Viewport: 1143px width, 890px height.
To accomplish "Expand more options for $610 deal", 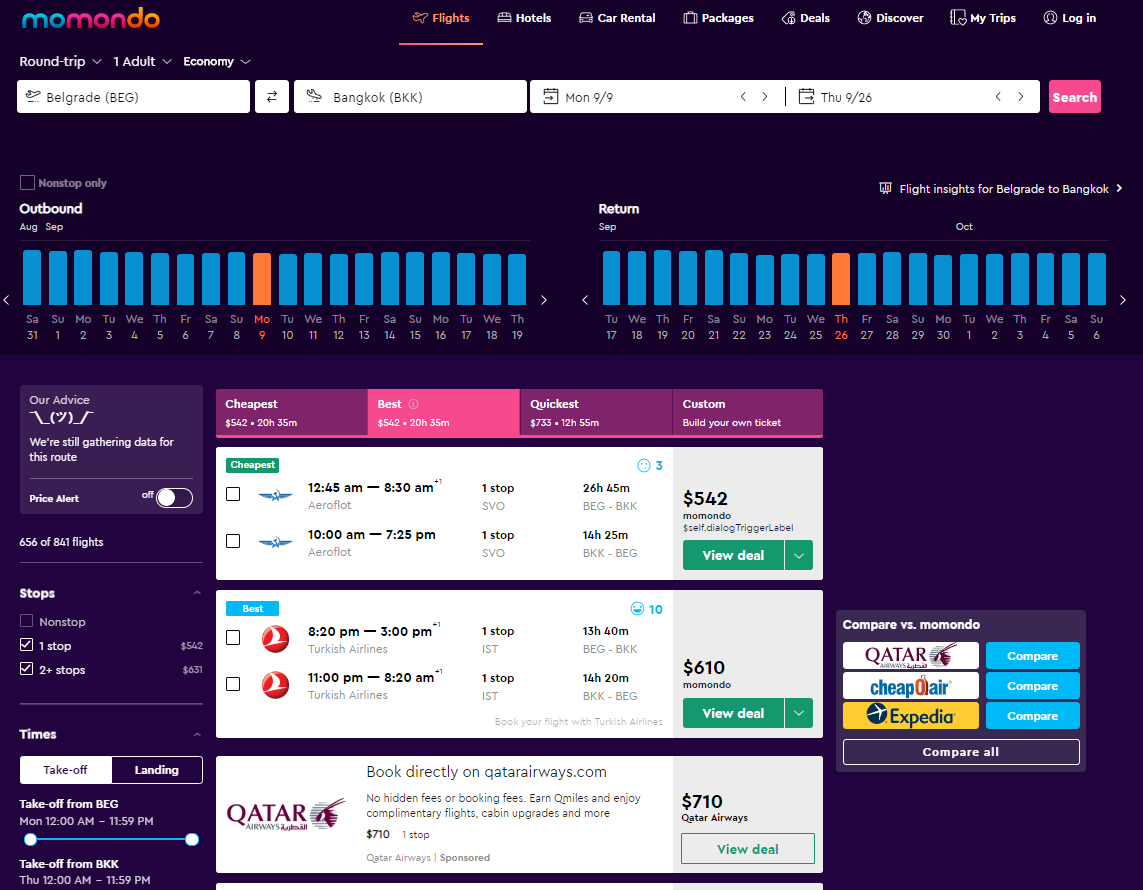I will (x=799, y=713).
